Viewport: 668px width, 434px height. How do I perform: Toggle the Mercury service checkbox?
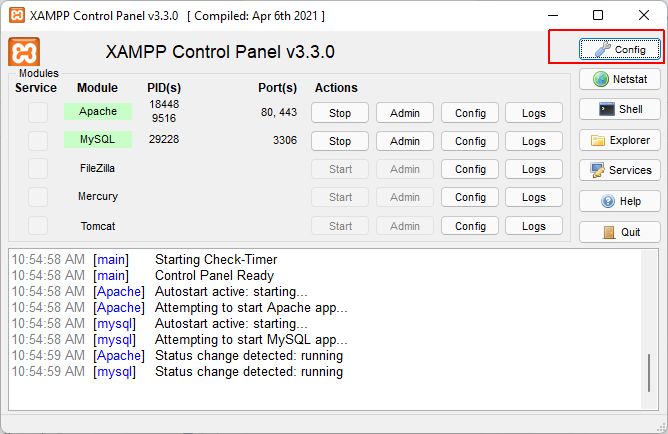click(38, 197)
